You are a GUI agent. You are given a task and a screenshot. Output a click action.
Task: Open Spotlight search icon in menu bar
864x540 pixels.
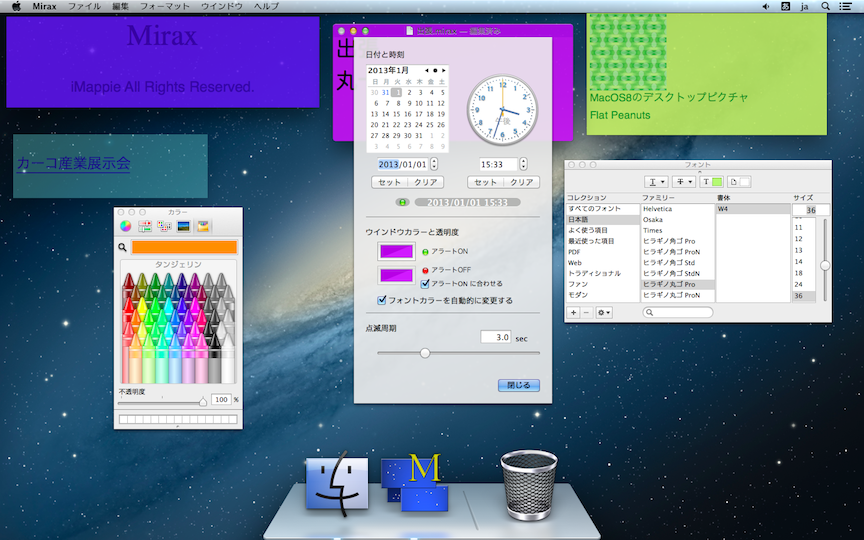(825, 6)
